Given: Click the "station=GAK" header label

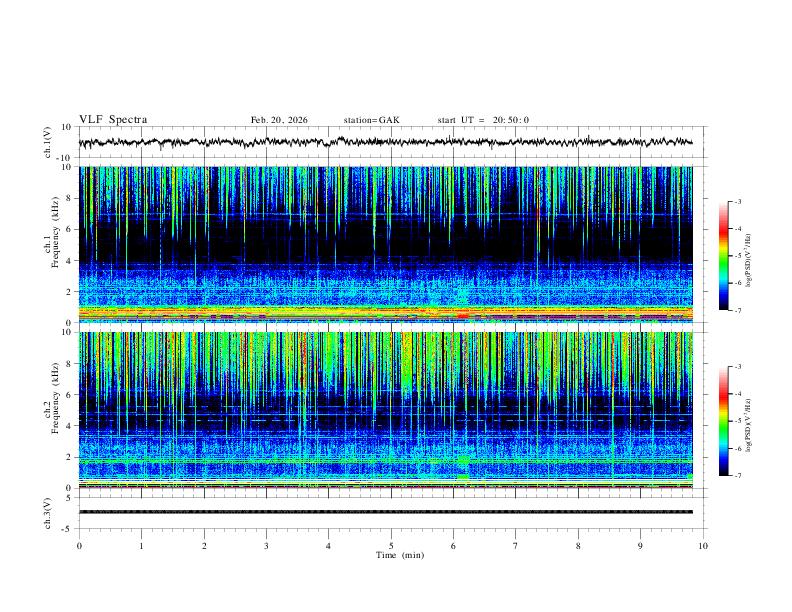Looking at the screenshot, I should click(x=371, y=120).
